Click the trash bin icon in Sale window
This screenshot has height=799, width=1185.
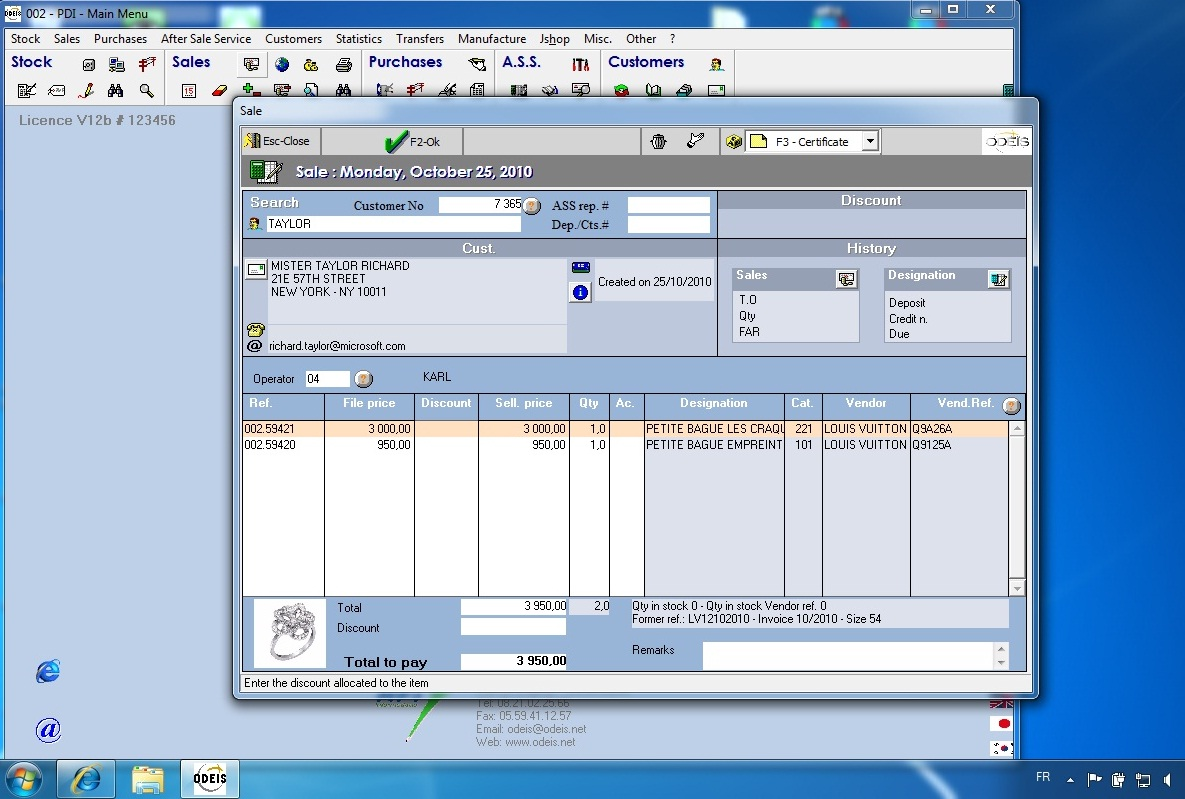click(x=658, y=141)
